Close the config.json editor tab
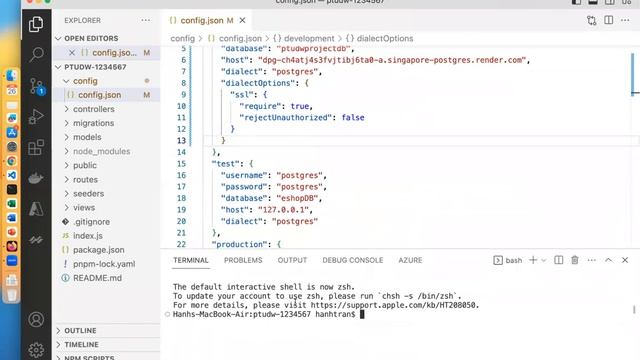The height and width of the screenshot is (360, 640). 242,20
